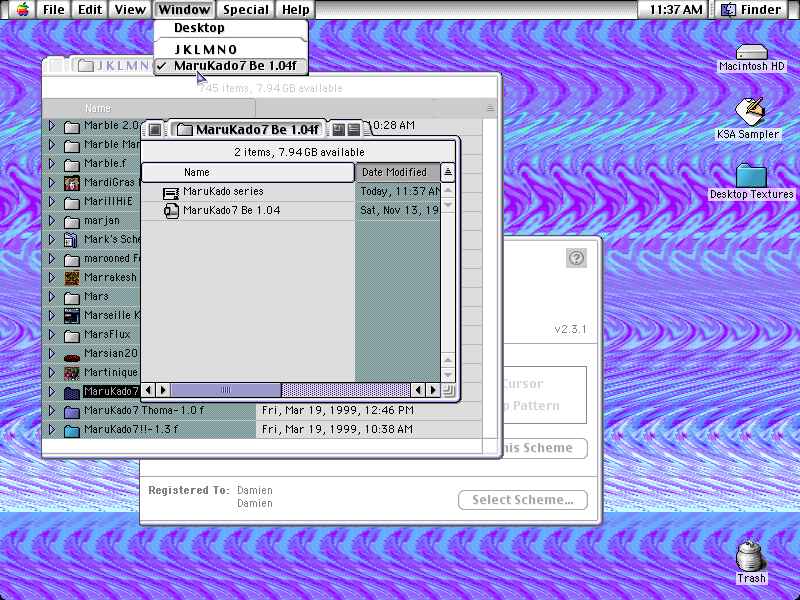This screenshot has height=600, width=800.
Task: Click the v2.3.1 version label
Action: pyautogui.click(x=570, y=329)
